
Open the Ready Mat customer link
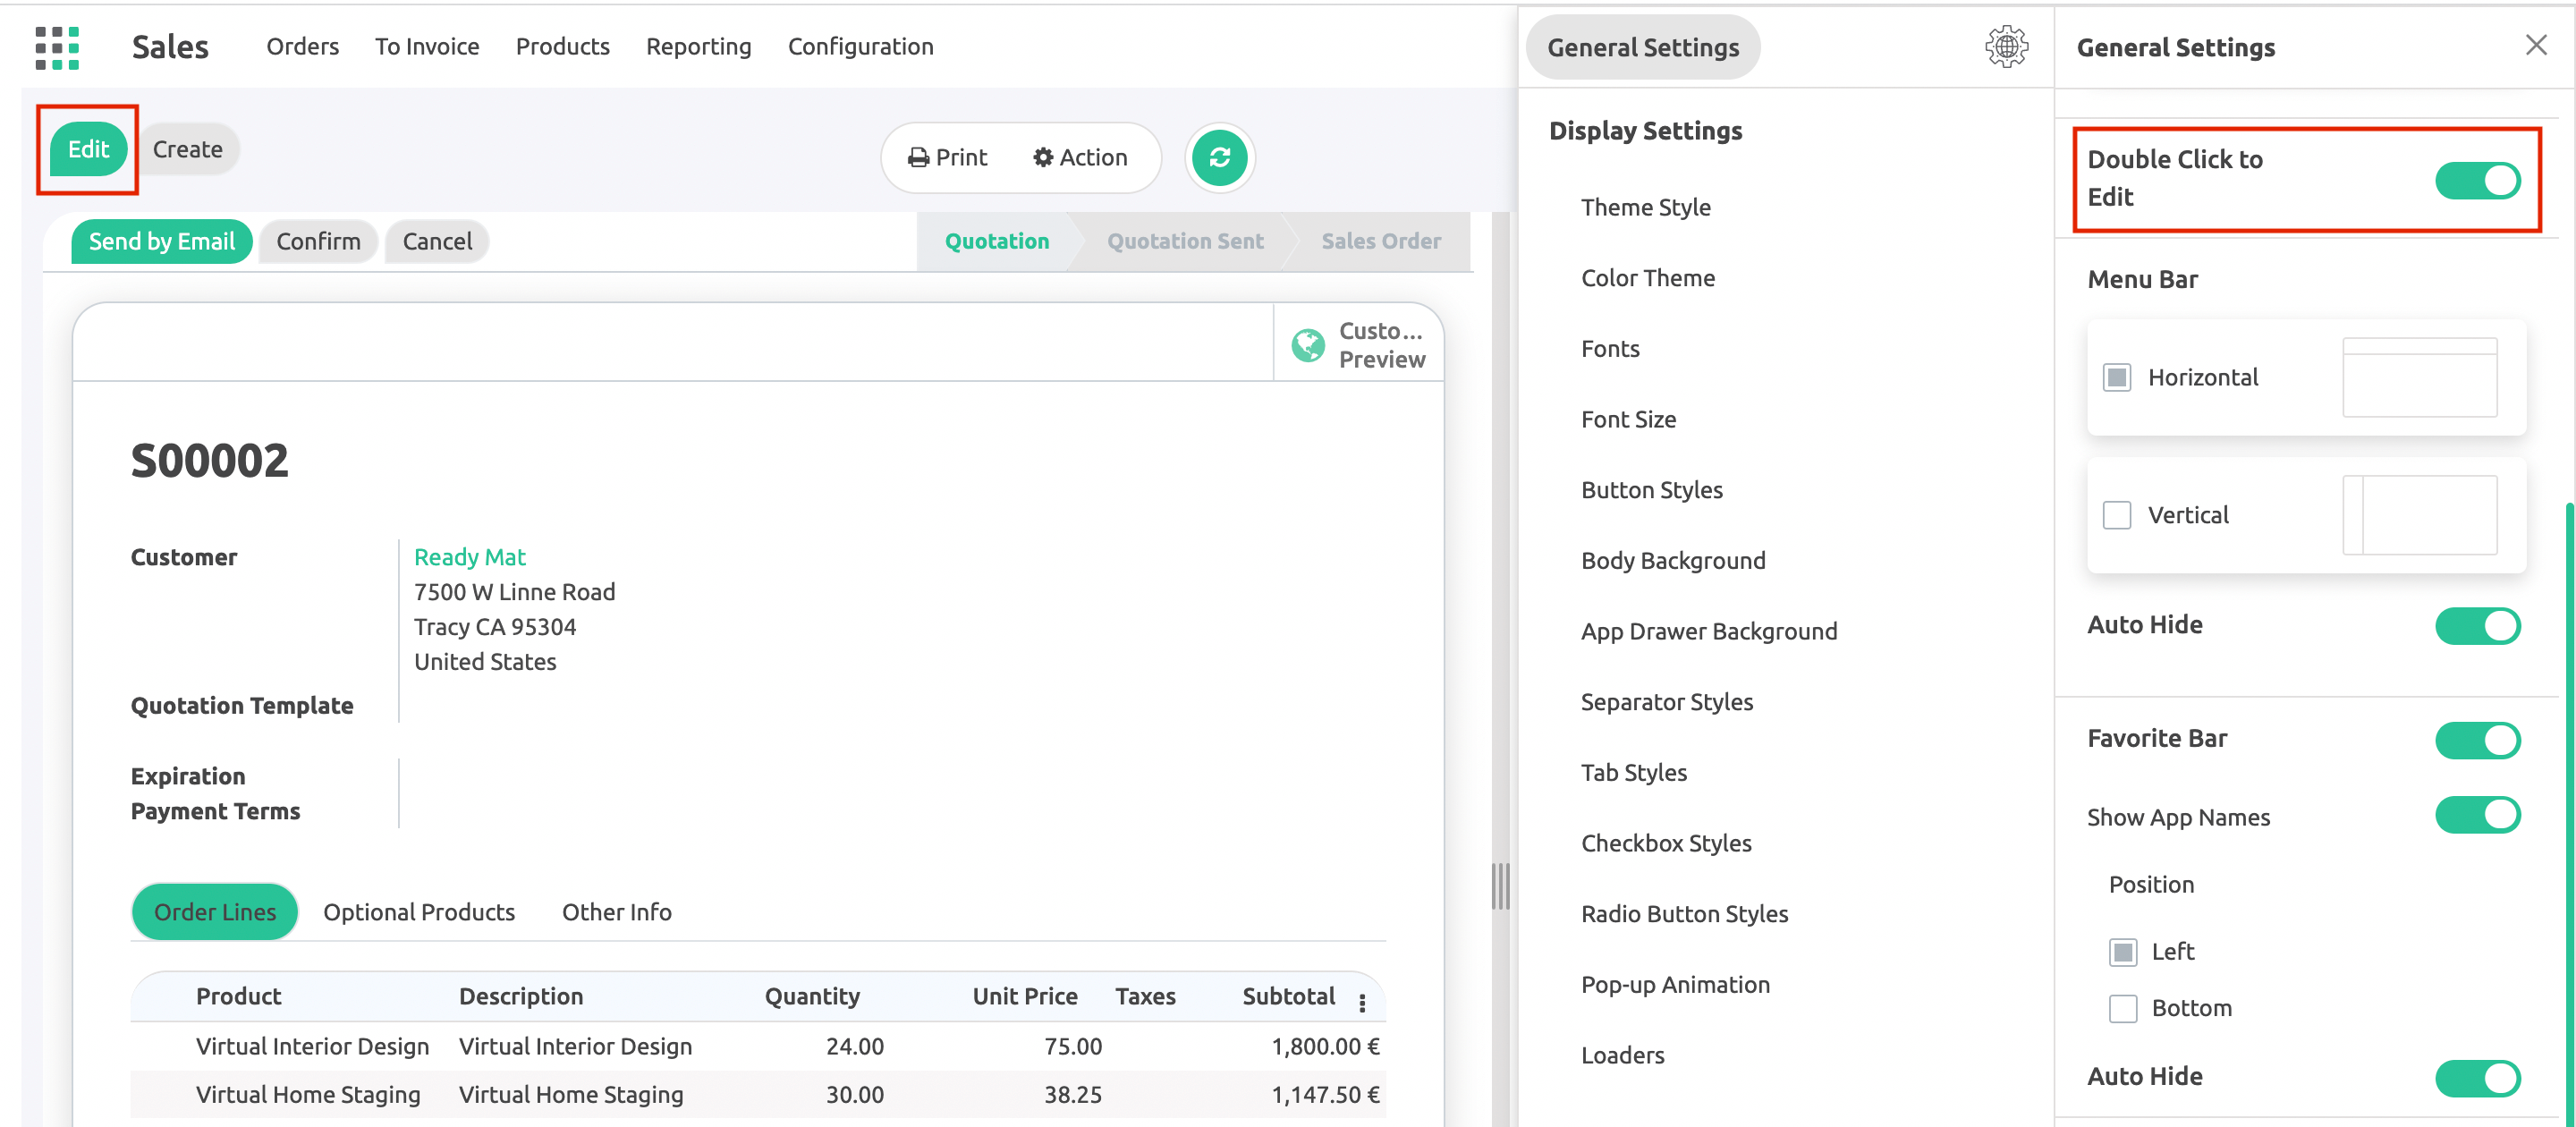pos(469,557)
